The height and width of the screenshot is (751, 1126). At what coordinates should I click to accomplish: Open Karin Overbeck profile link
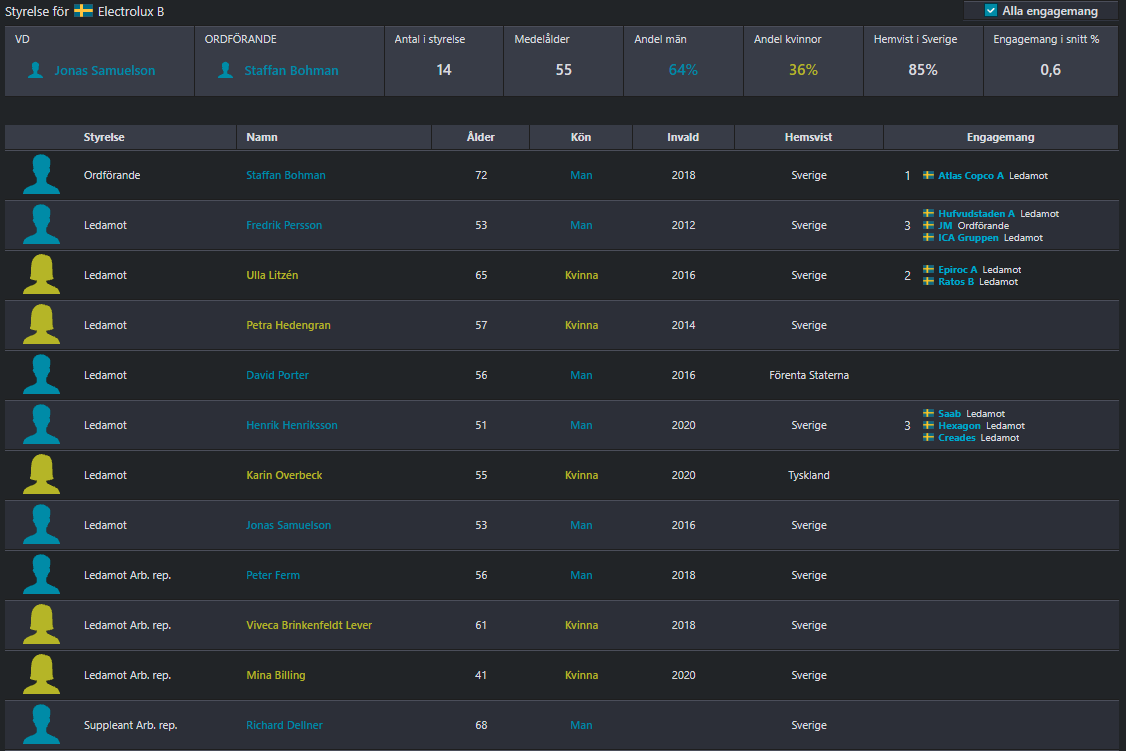pyautogui.click(x=284, y=475)
